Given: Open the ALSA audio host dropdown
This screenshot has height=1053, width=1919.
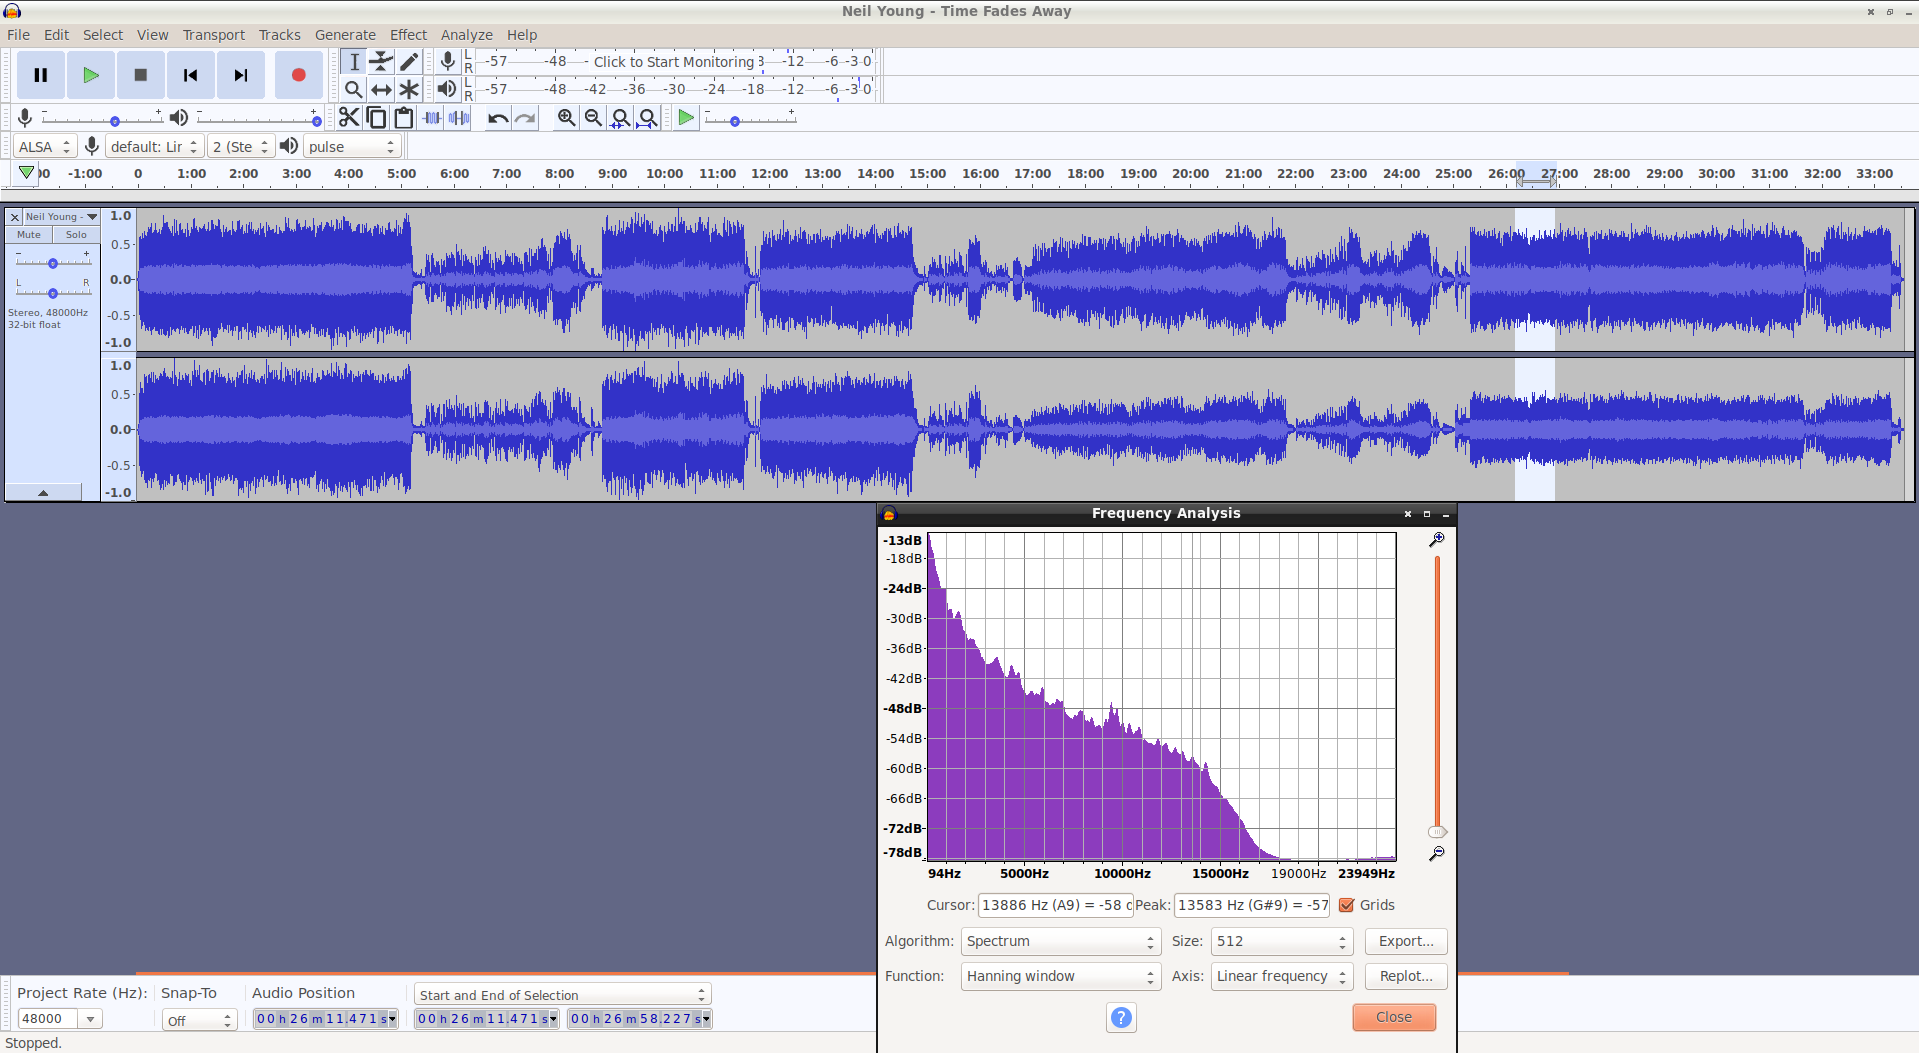Looking at the screenshot, I should 45,146.
